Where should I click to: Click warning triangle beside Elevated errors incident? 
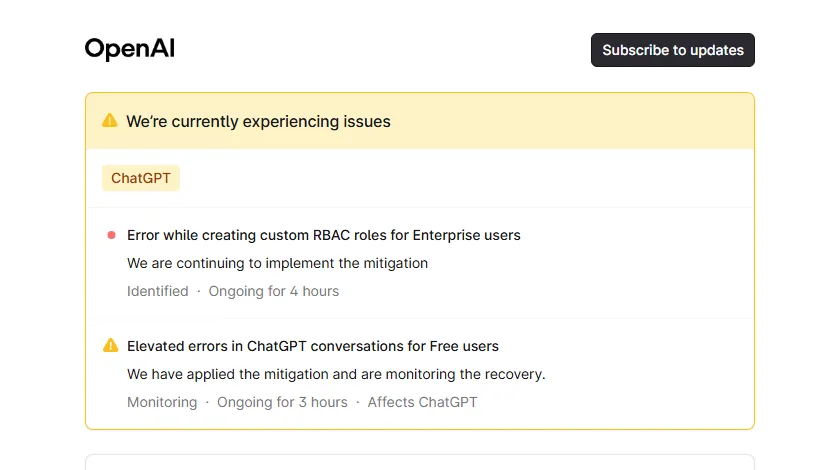pos(110,346)
